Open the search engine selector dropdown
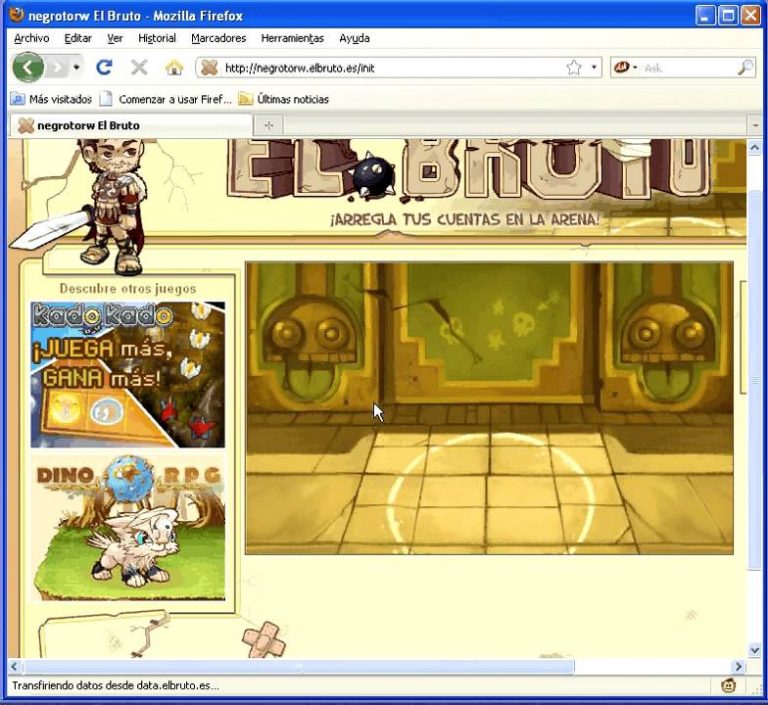 [626, 67]
